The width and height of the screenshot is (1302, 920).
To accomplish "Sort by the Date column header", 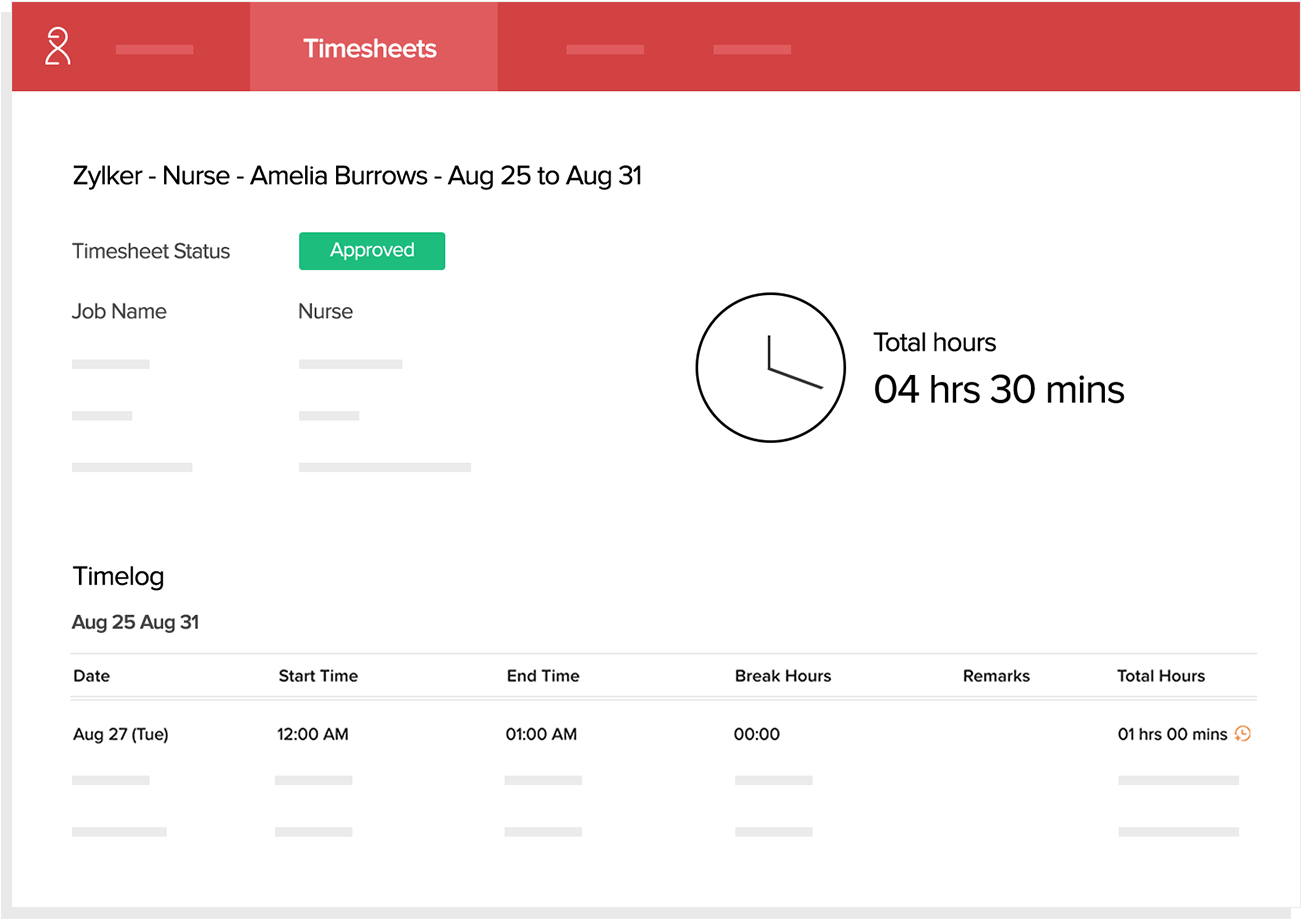I will [x=91, y=676].
